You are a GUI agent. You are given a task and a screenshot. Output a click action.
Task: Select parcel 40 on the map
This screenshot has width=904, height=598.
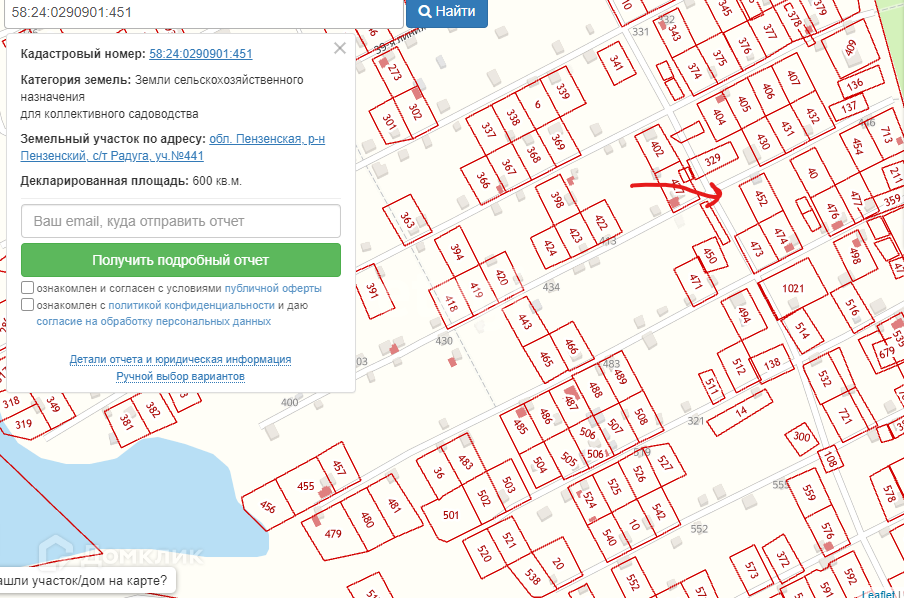click(812, 172)
